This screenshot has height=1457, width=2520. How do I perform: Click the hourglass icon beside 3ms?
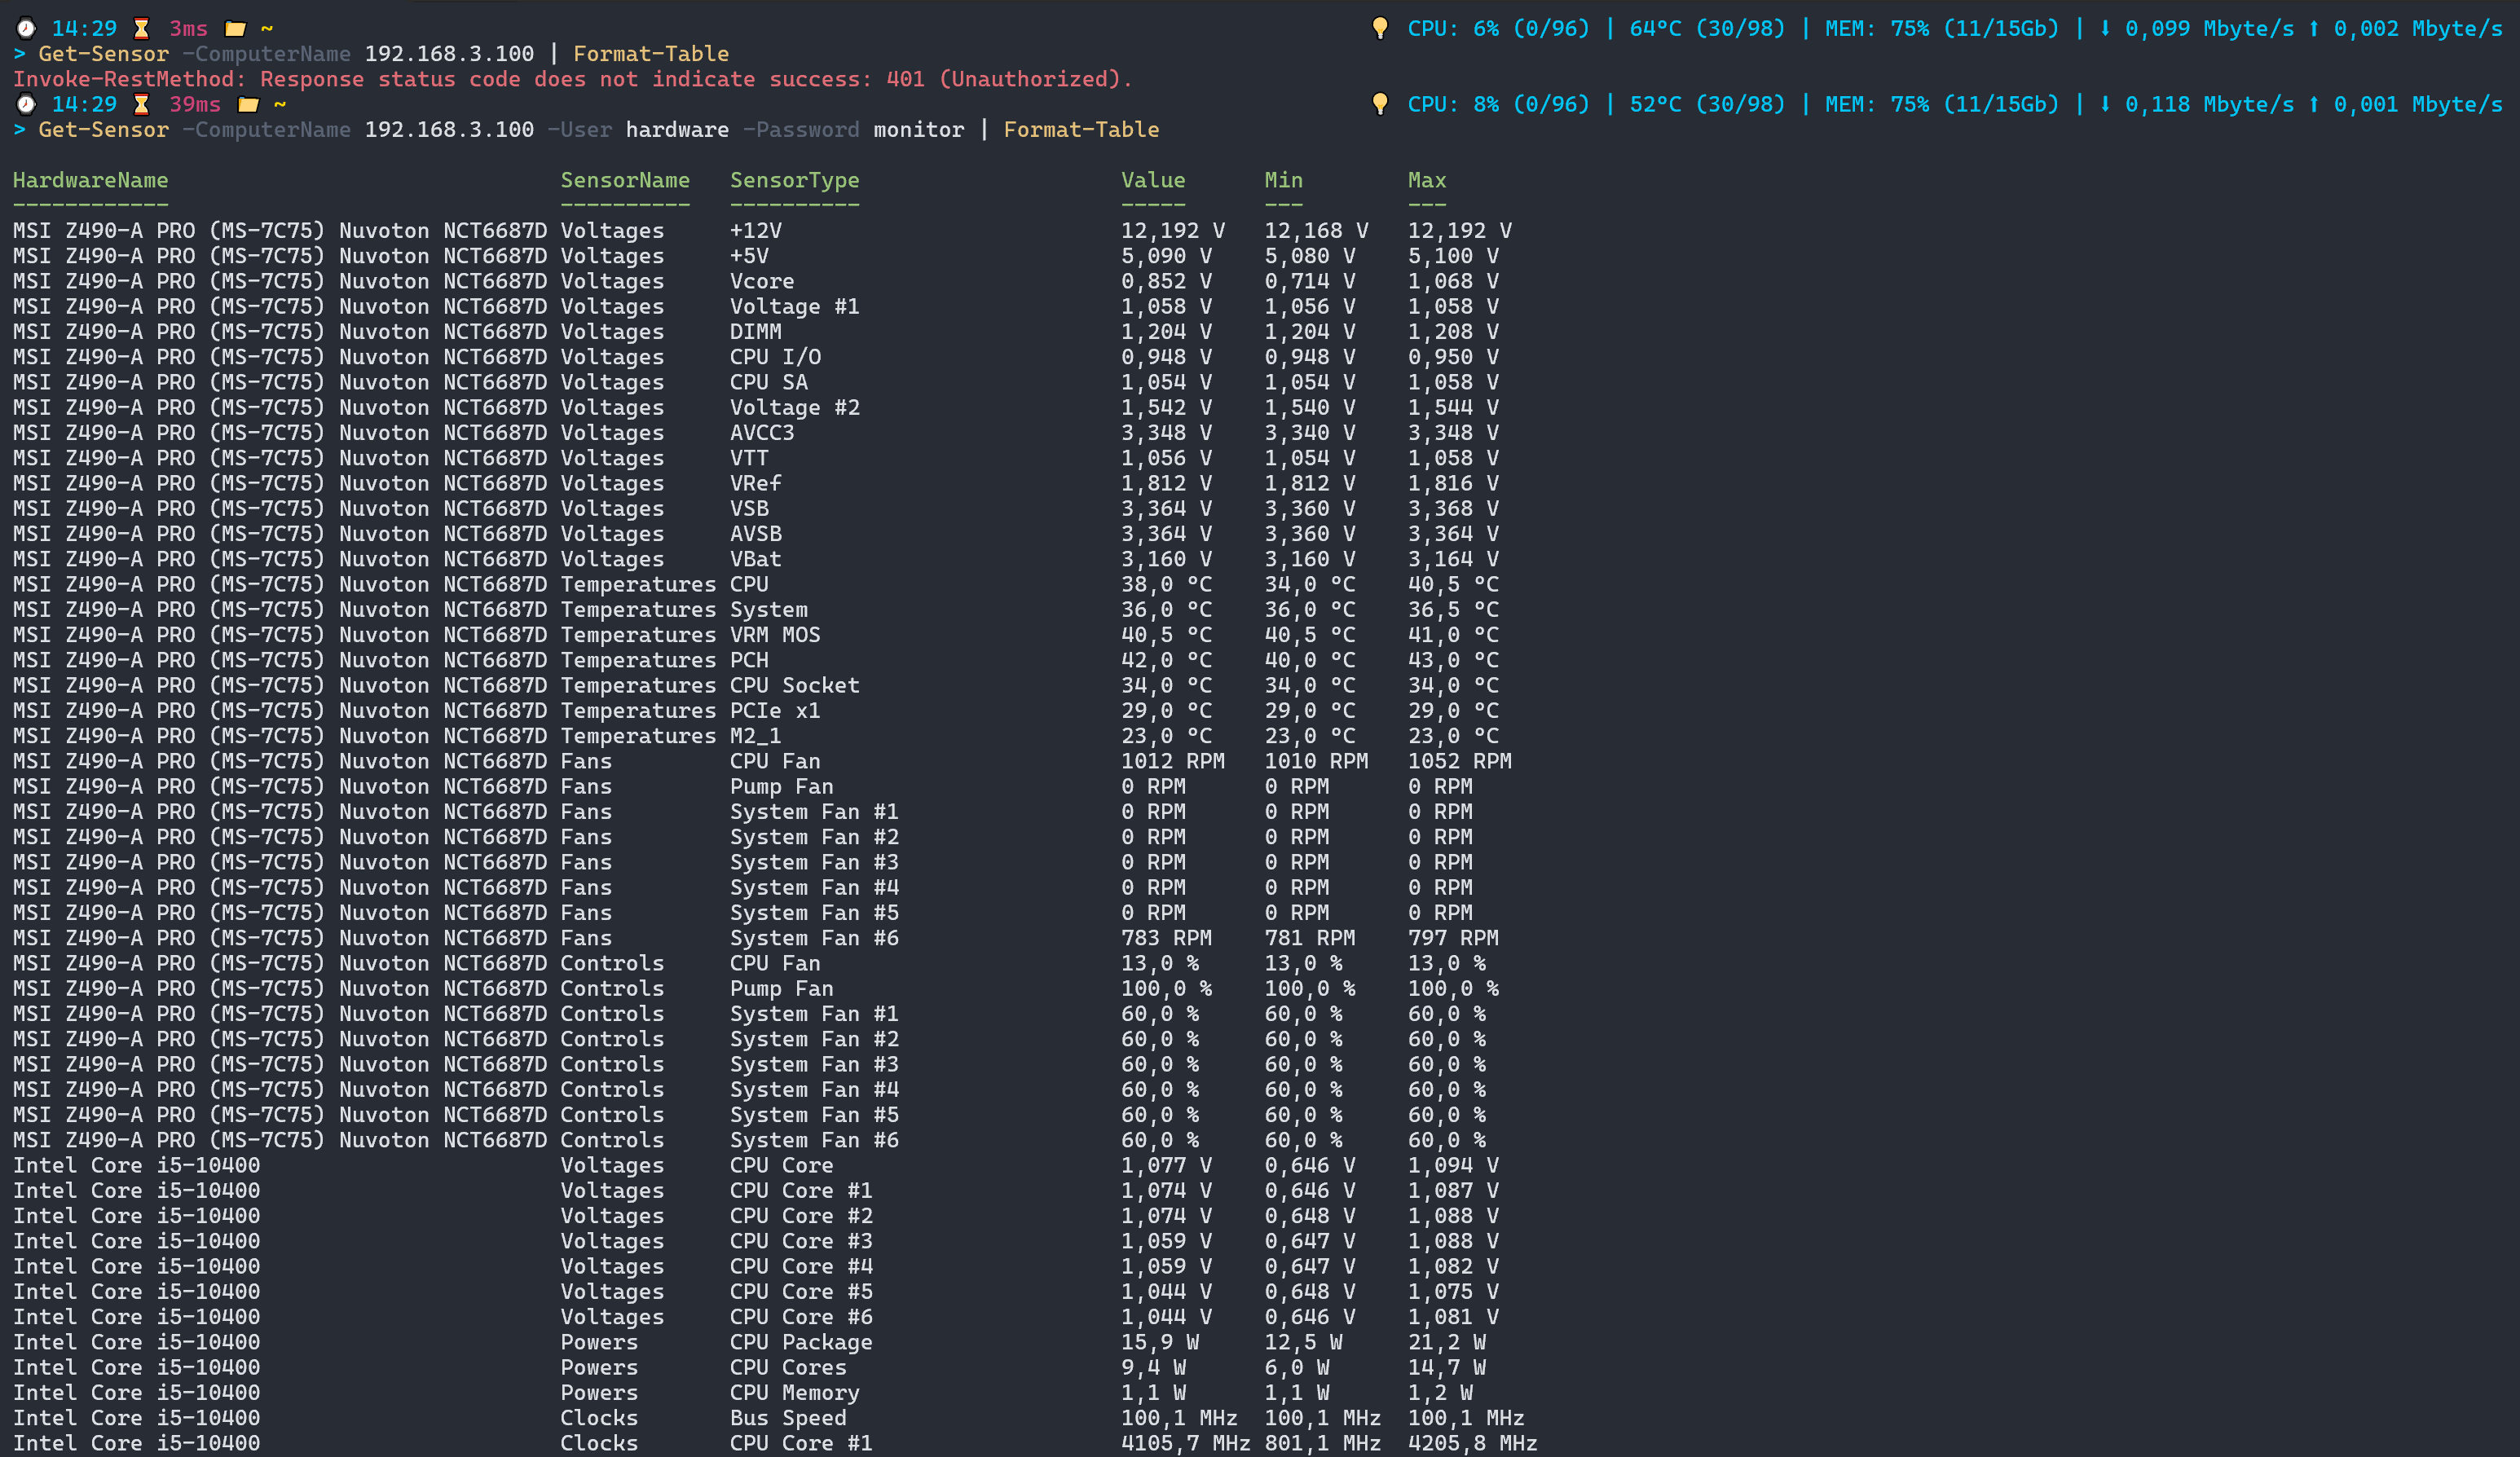click(141, 28)
